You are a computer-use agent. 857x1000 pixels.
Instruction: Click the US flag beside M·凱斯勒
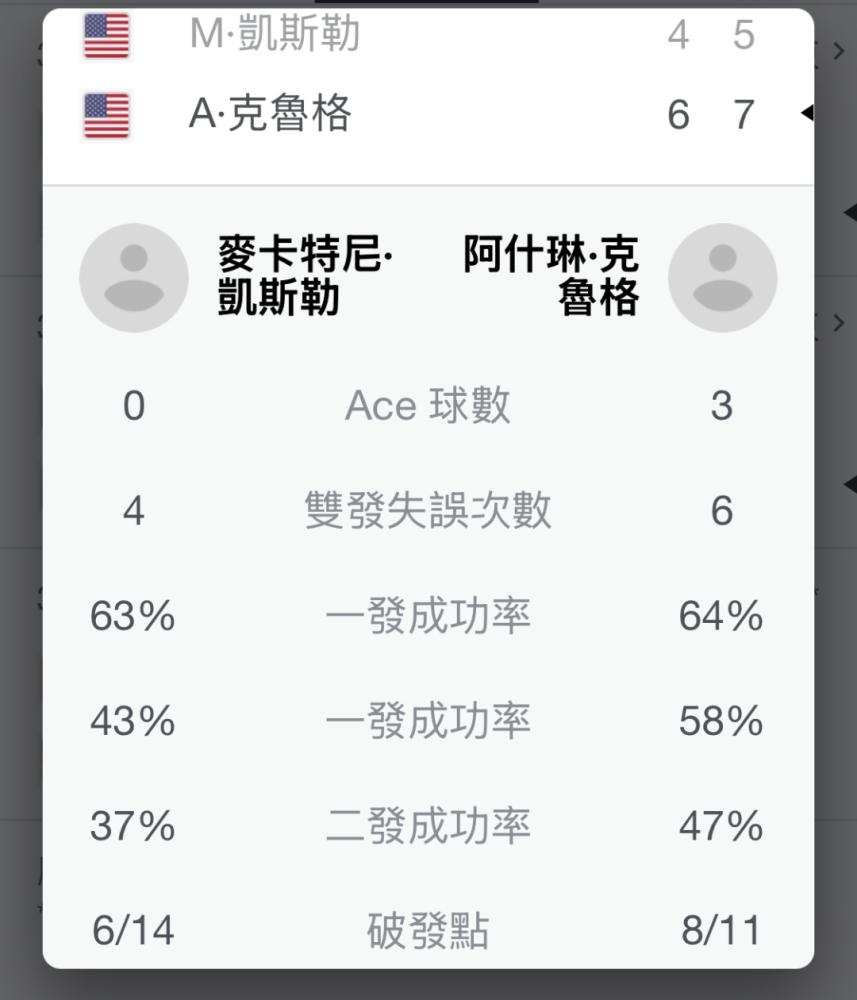pos(106,36)
